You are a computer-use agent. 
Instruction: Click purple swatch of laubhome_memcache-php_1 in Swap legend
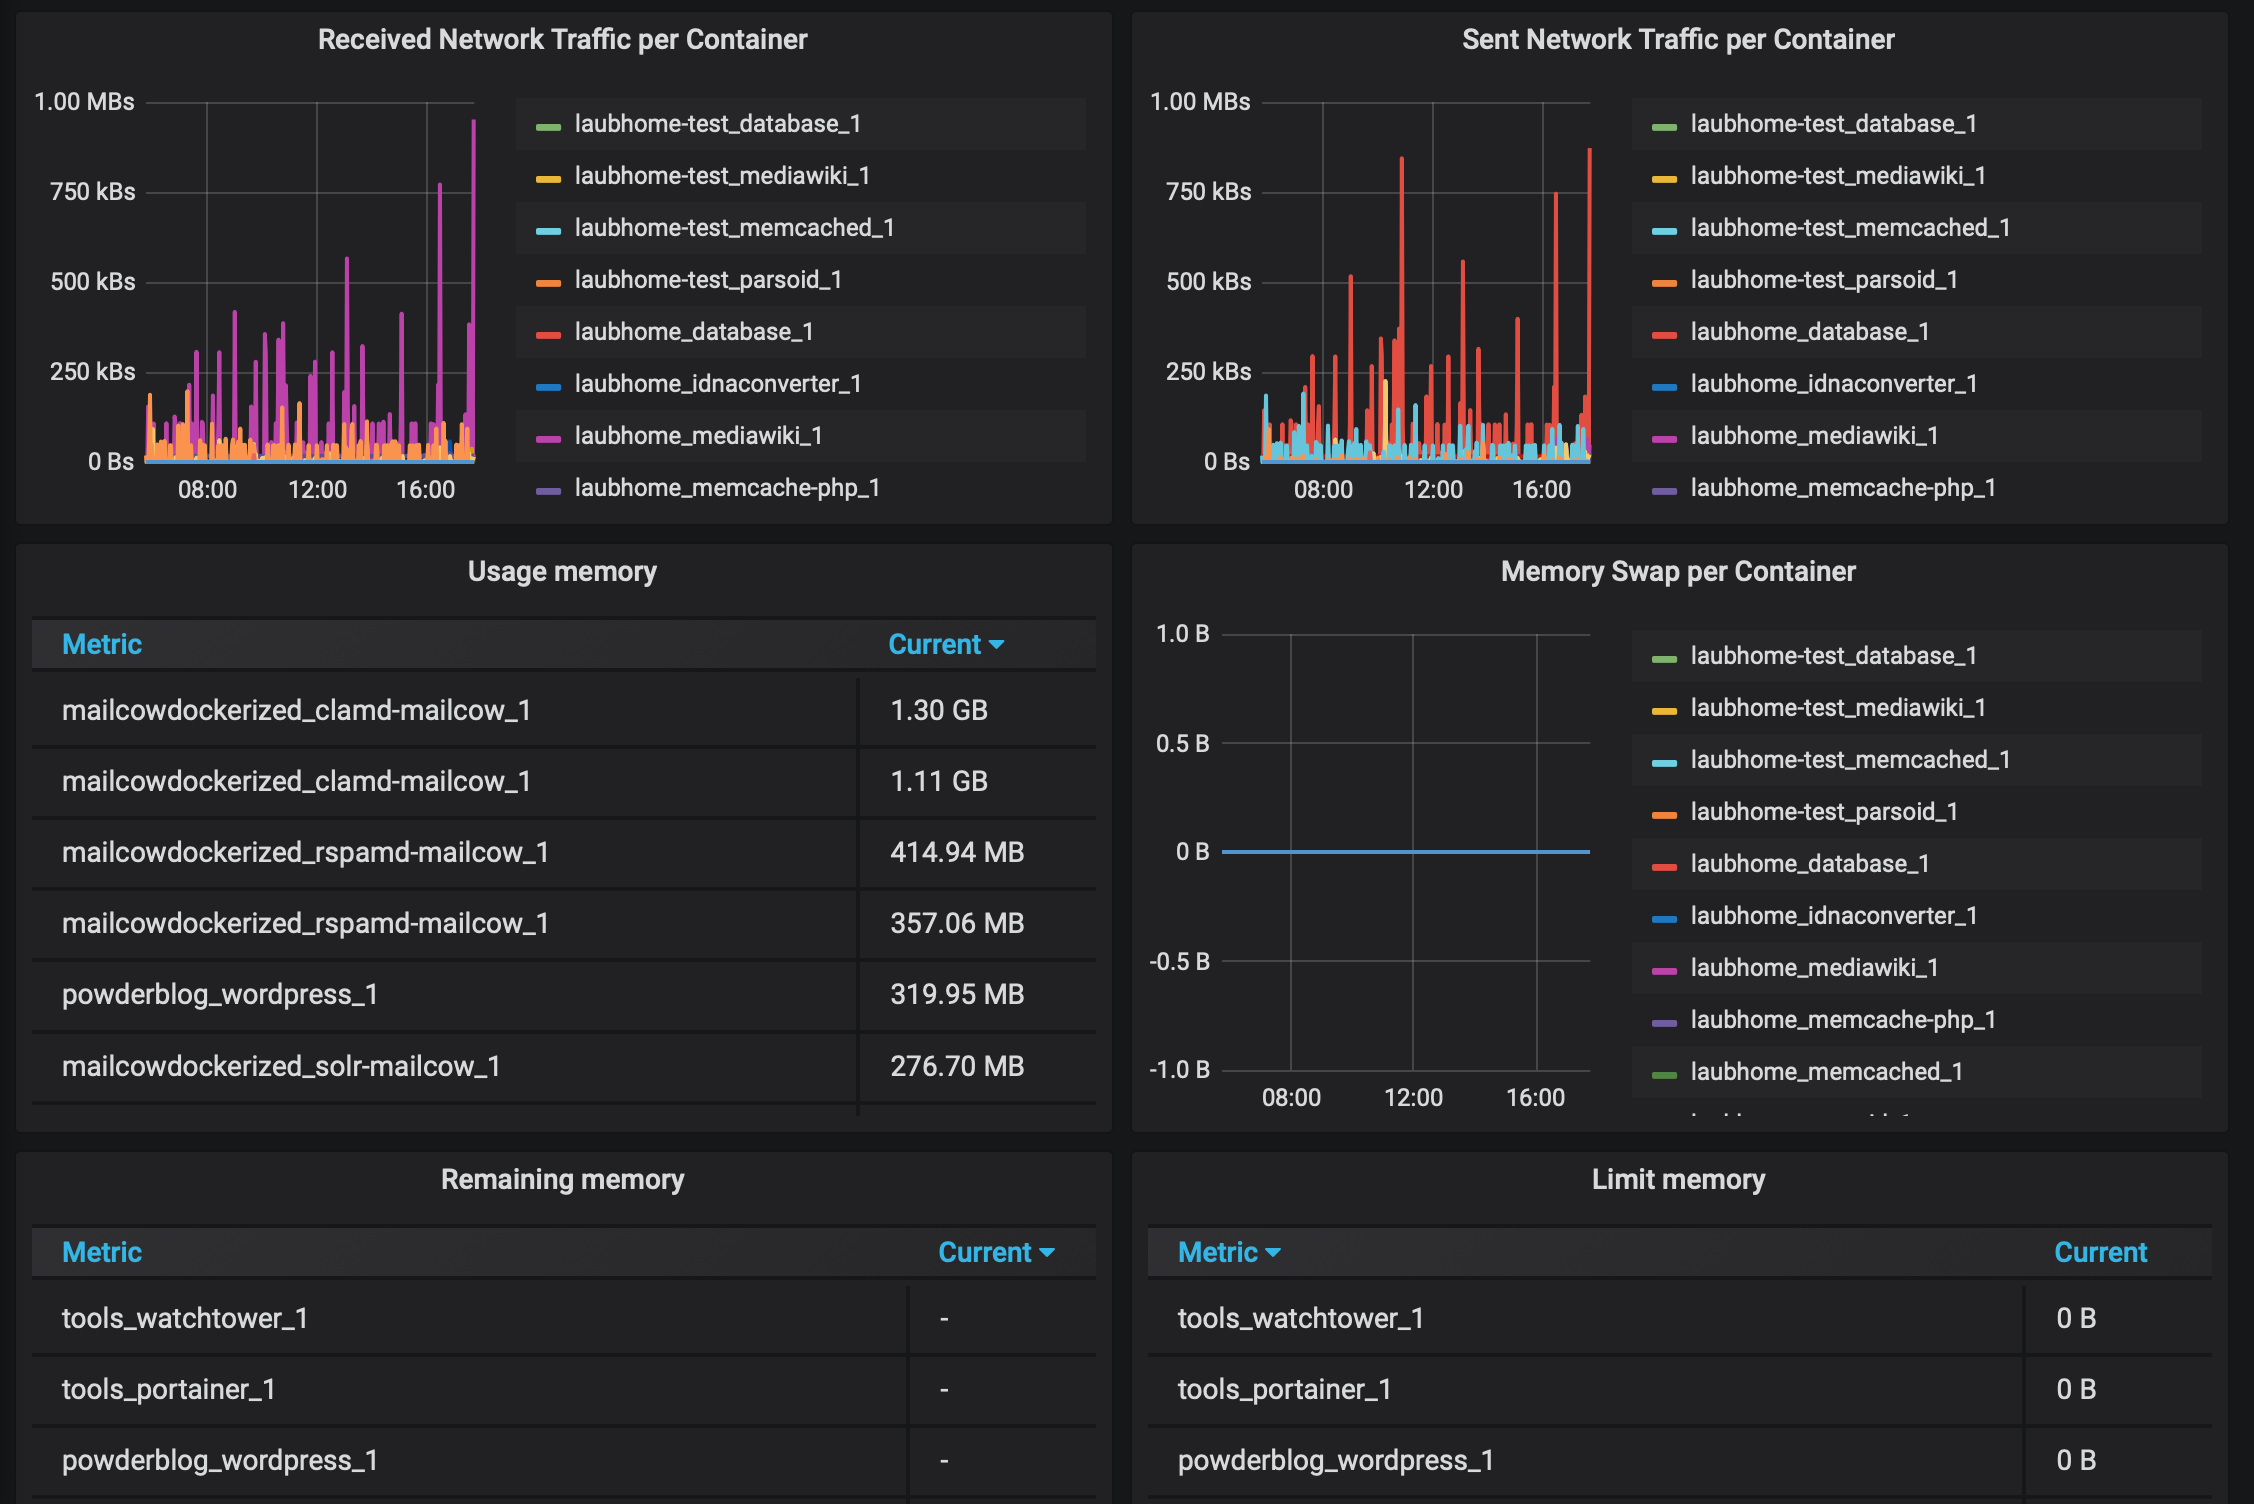1664,1023
